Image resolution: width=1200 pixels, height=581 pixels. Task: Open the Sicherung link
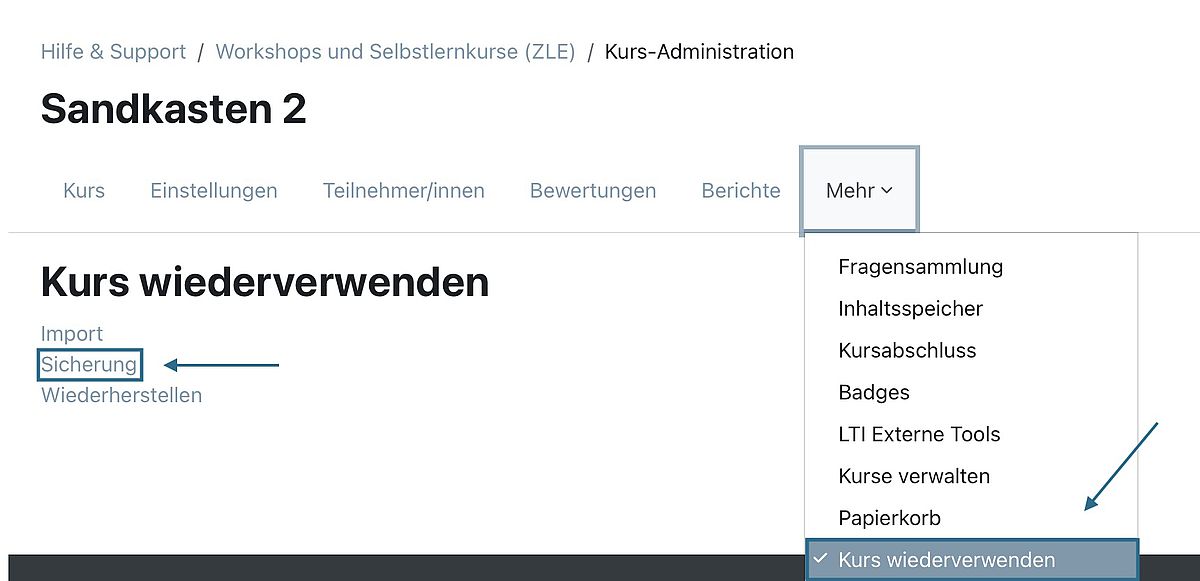click(x=89, y=365)
